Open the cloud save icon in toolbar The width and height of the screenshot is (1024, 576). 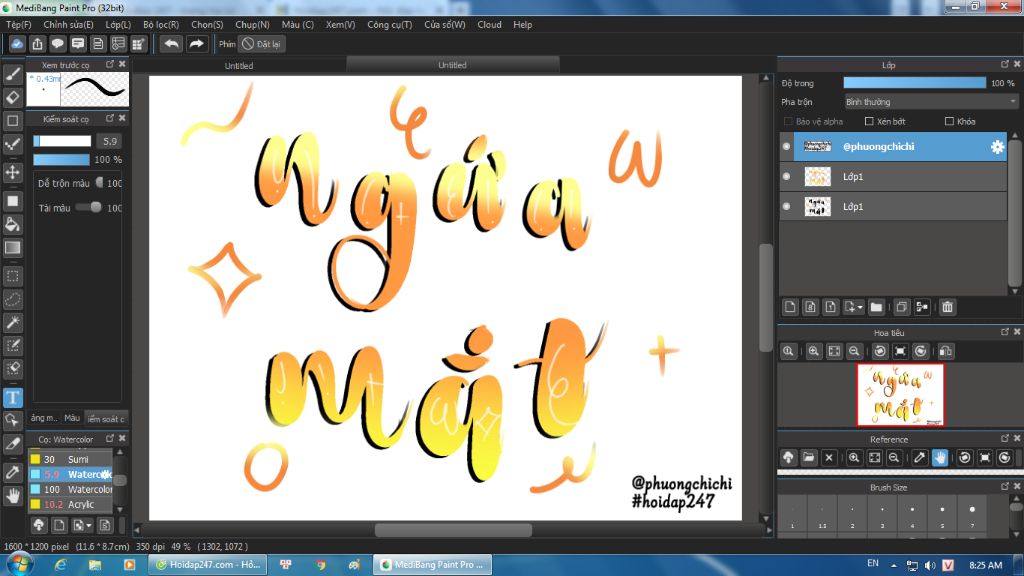17,44
